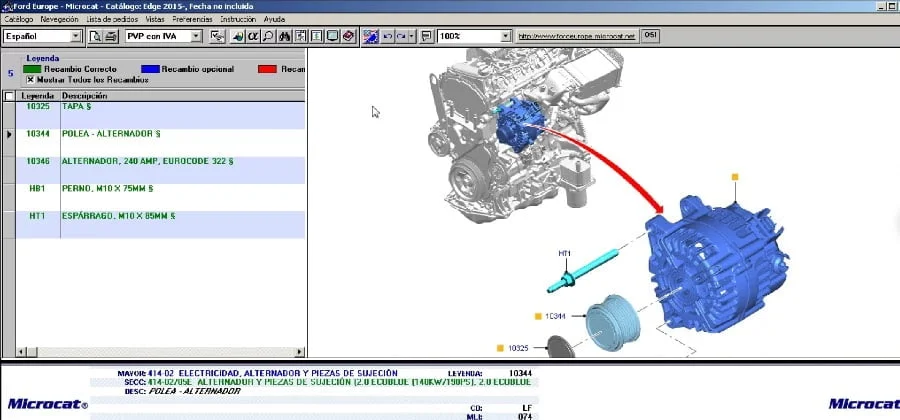This screenshot has width=900, height=420.
Task: Click the green Recambio Correcto swatch
Action: [32, 69]
